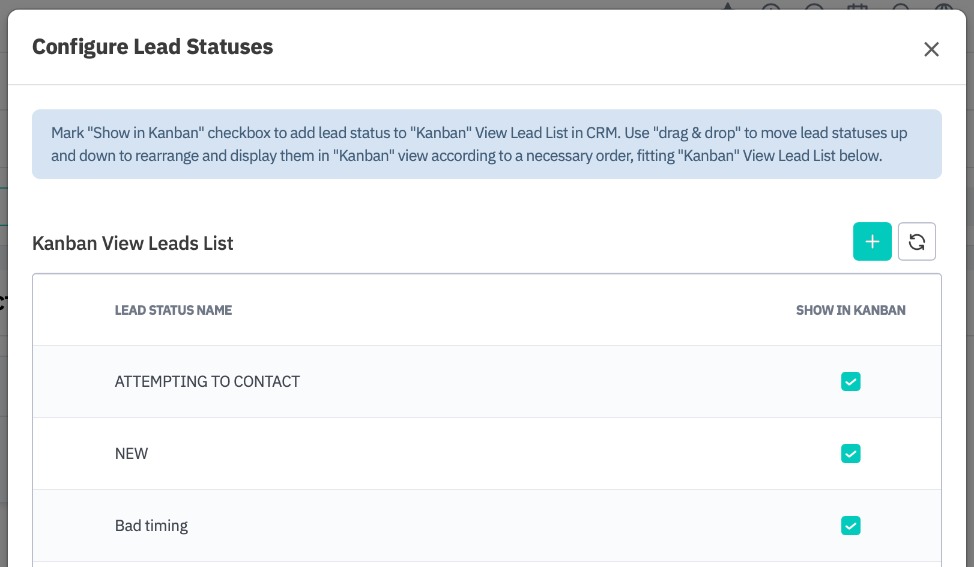Add a new lead status with plus button

click(x=872, y=242)
